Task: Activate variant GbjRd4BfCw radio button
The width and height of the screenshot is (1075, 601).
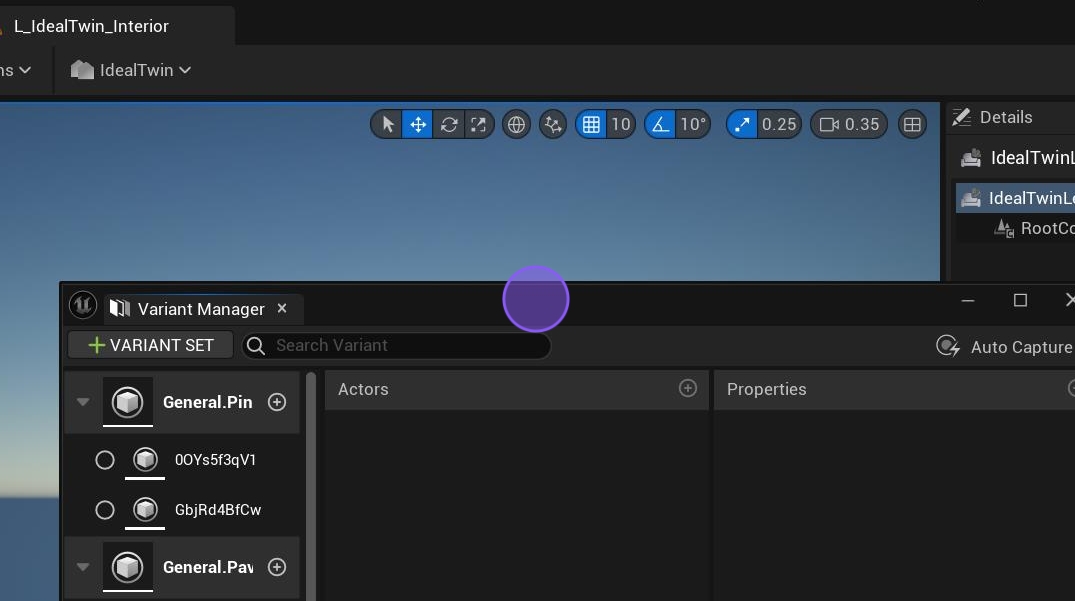Action: 105,510
